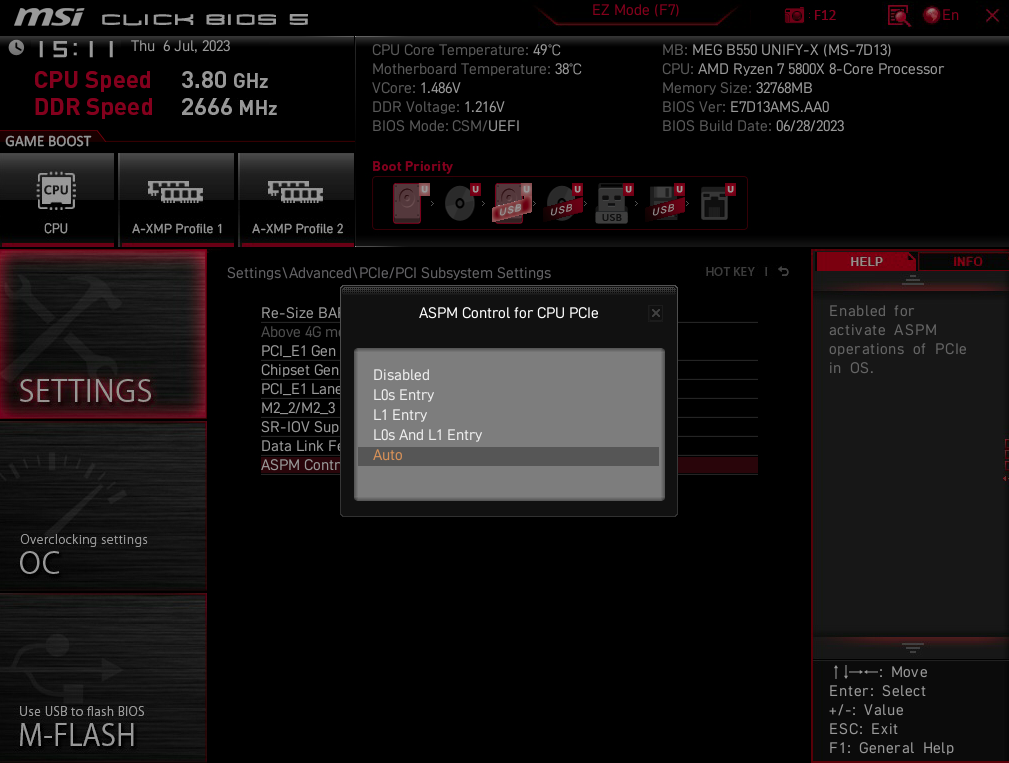The width and height of the screenshot is (1009, 763).
Task: Activate A-XMP Profile 2
Action: (296, 200)
